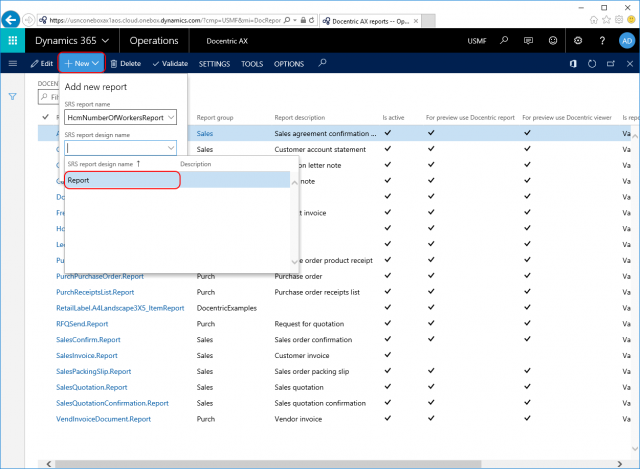Toggle Is active for Sales agreement confirmation row
The width and height of the screenshot is (640, 469).
(x=388, y=133)
